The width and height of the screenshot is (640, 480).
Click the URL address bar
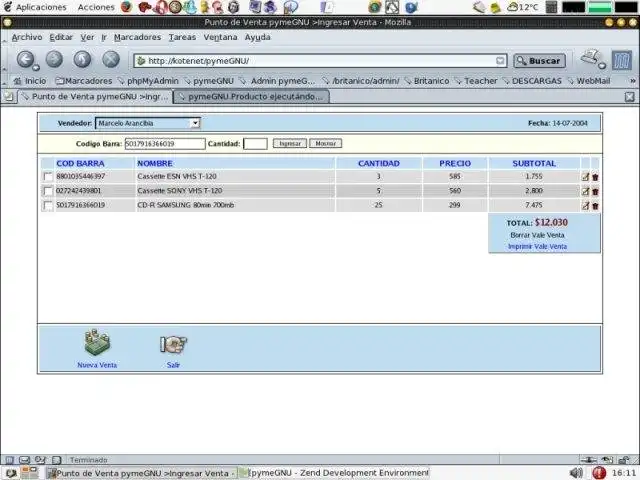pyautogui.click(x=320, y=61)
